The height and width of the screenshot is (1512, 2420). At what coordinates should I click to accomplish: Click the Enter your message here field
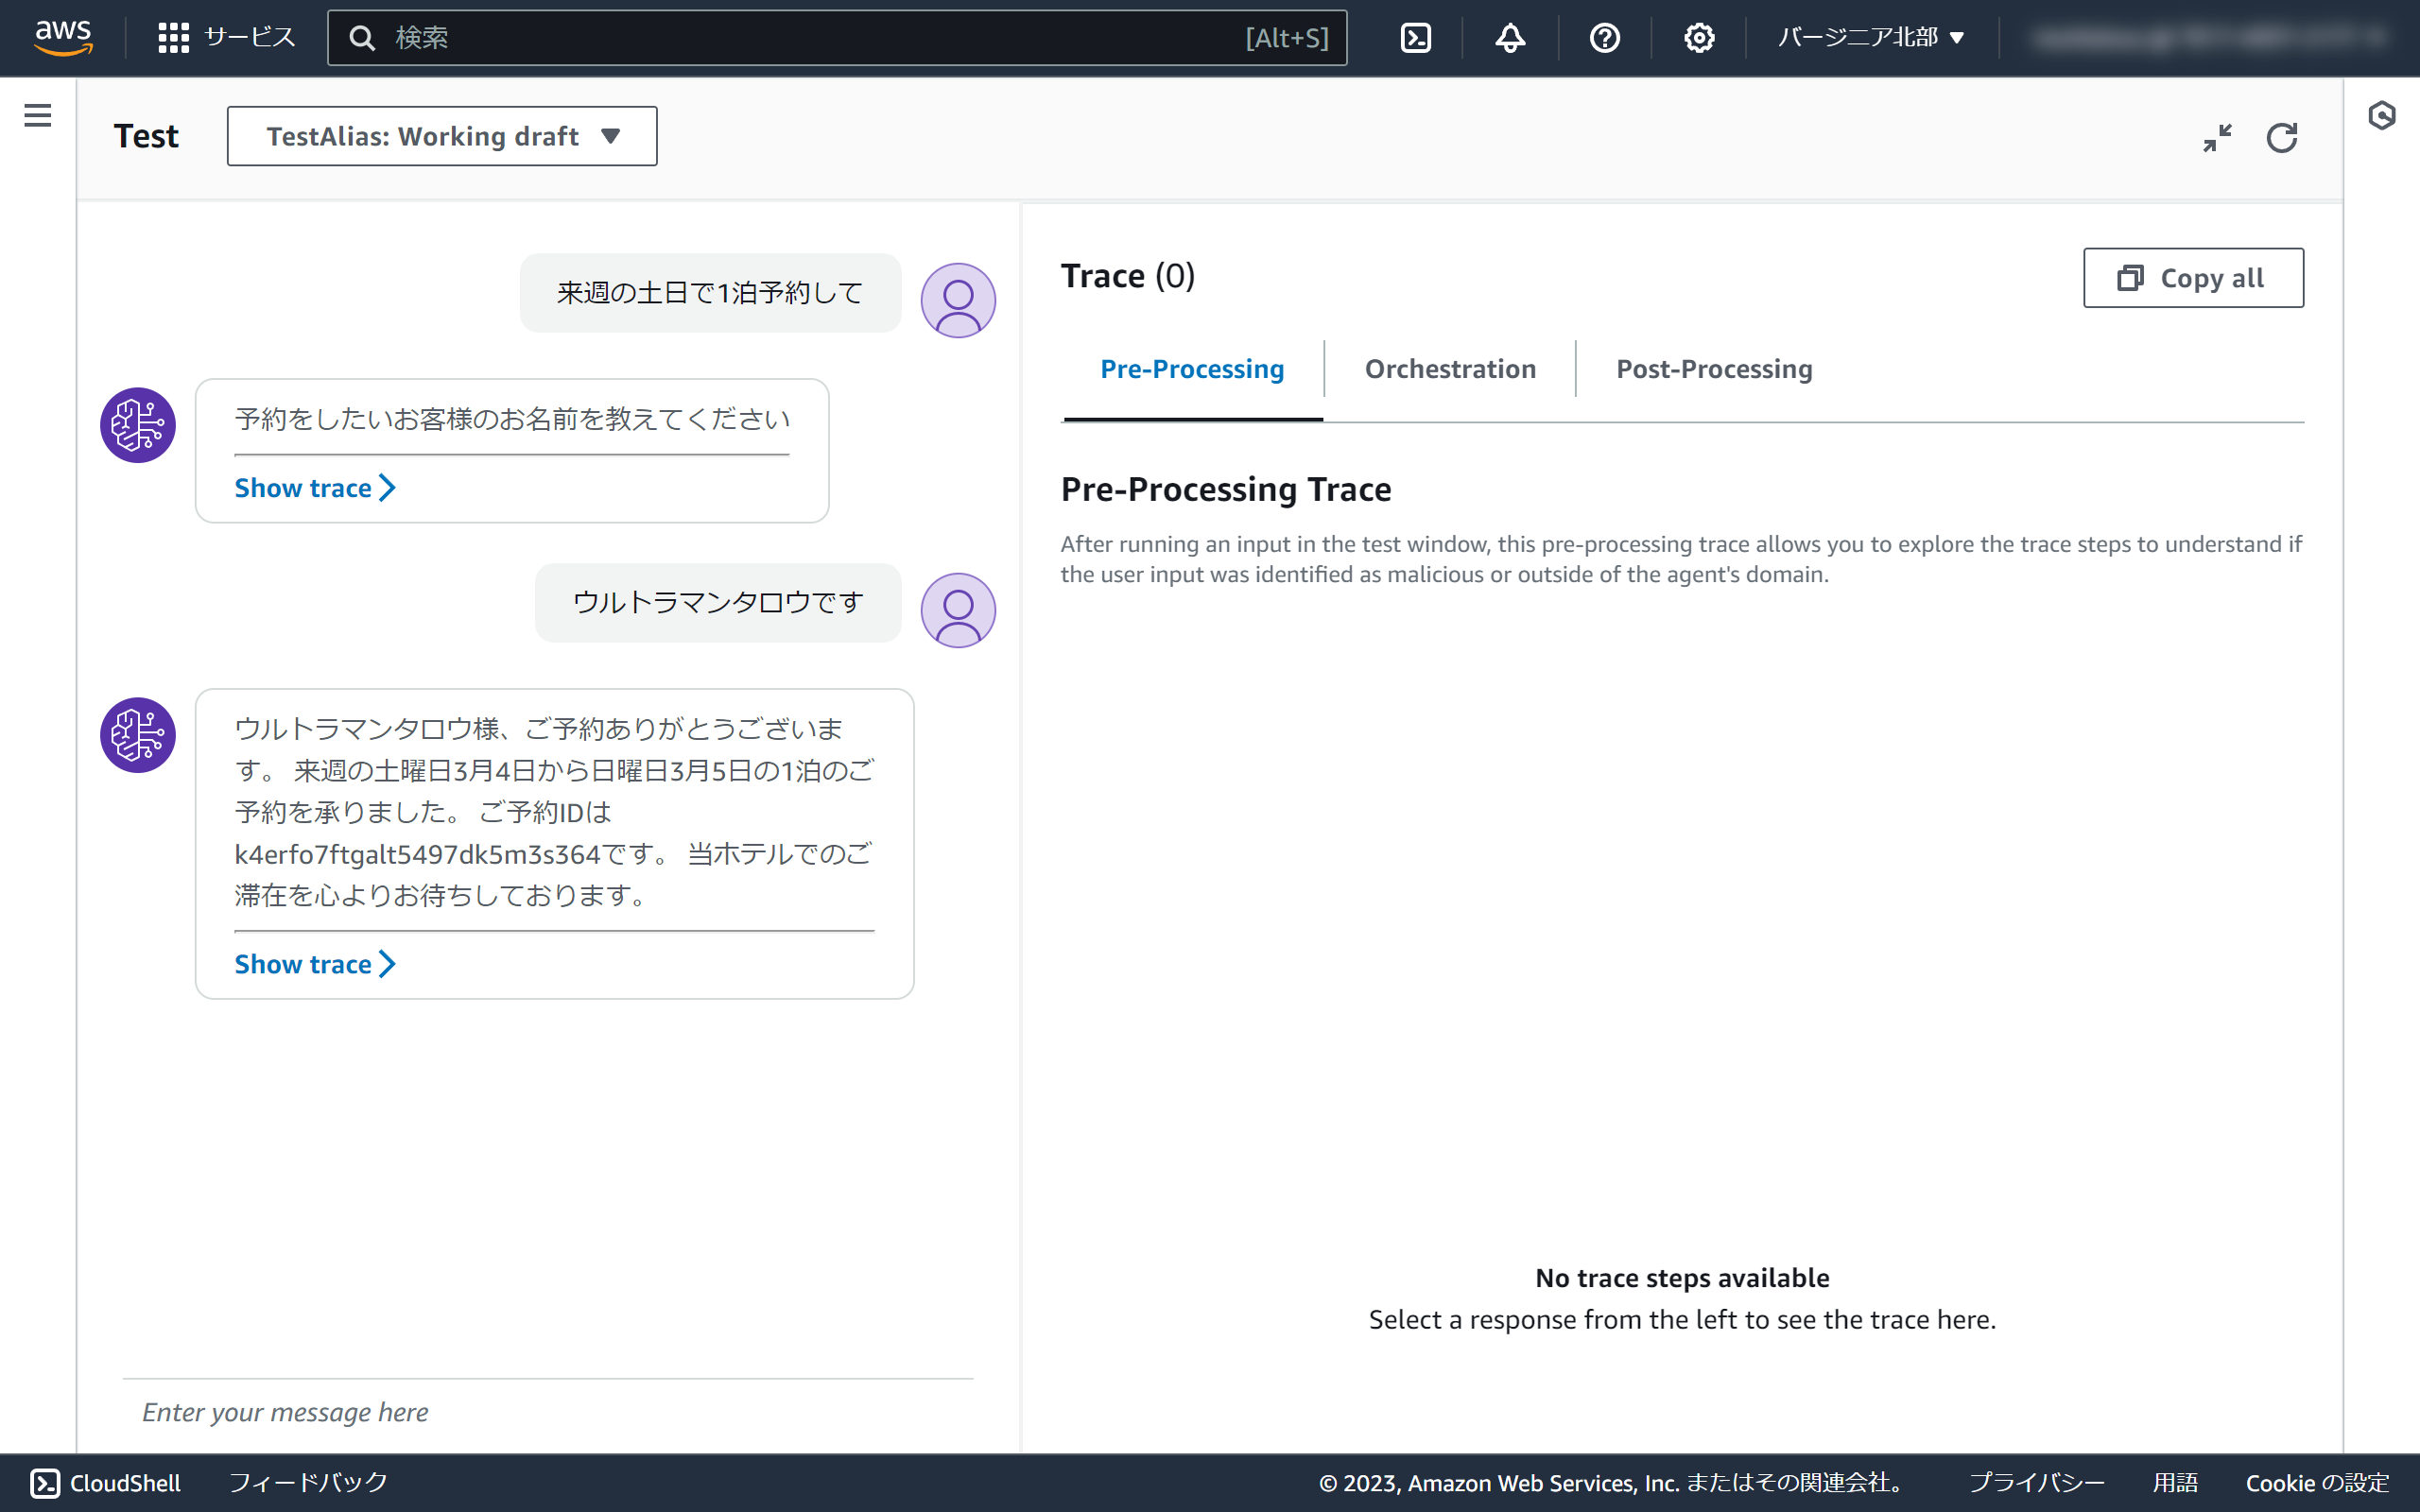click(547, 1412)
